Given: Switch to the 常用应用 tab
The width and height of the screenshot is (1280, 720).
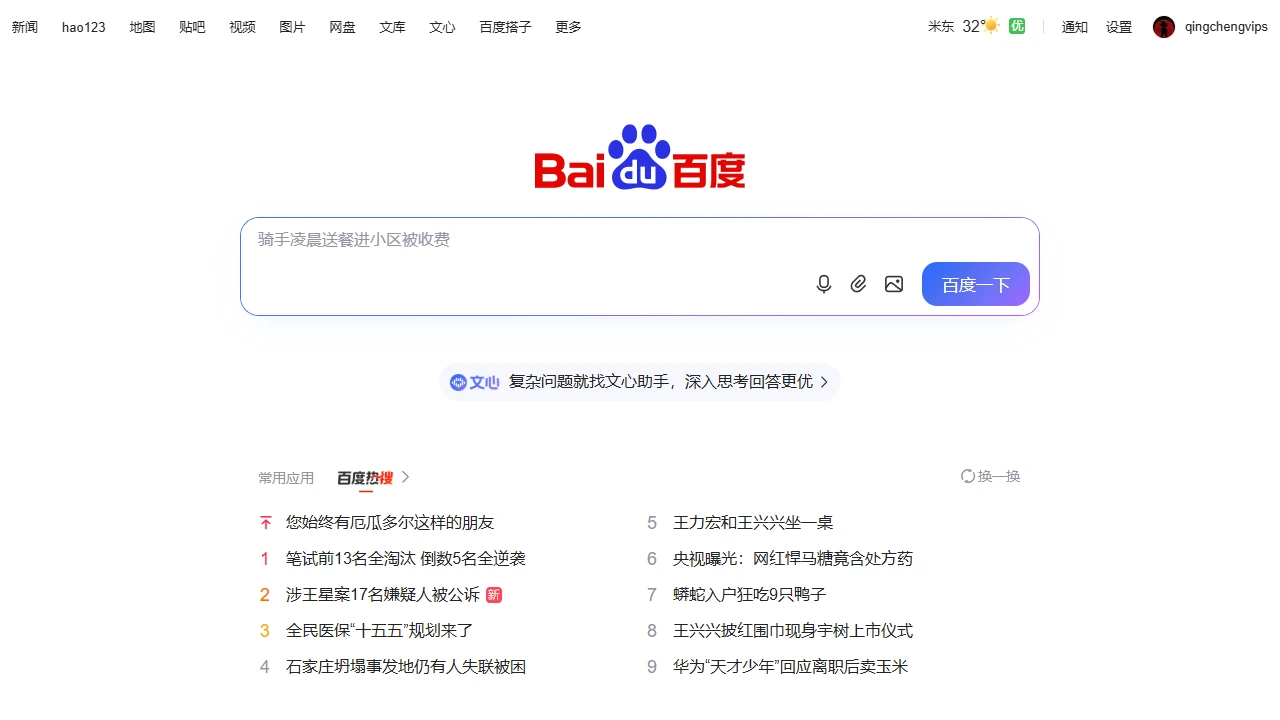Looking at the screenshot, I should [286, 478].
